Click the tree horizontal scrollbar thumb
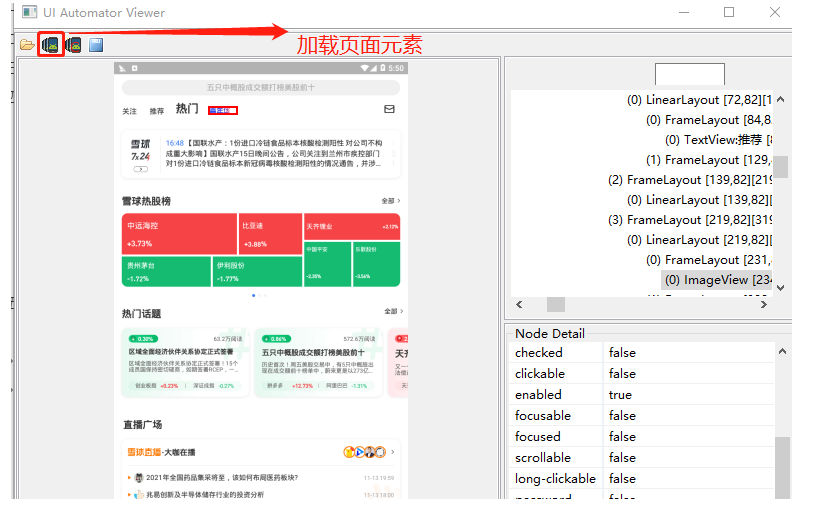Screen dimensions: 830x510 point(556,305)
